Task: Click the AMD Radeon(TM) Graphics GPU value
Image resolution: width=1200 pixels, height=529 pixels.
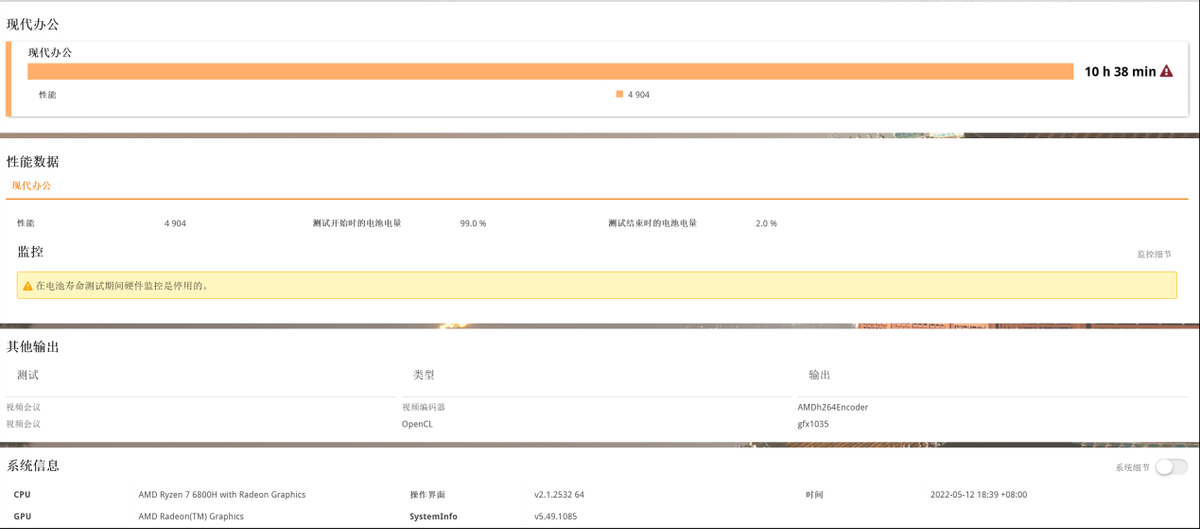Action: [x=191, y=516]
